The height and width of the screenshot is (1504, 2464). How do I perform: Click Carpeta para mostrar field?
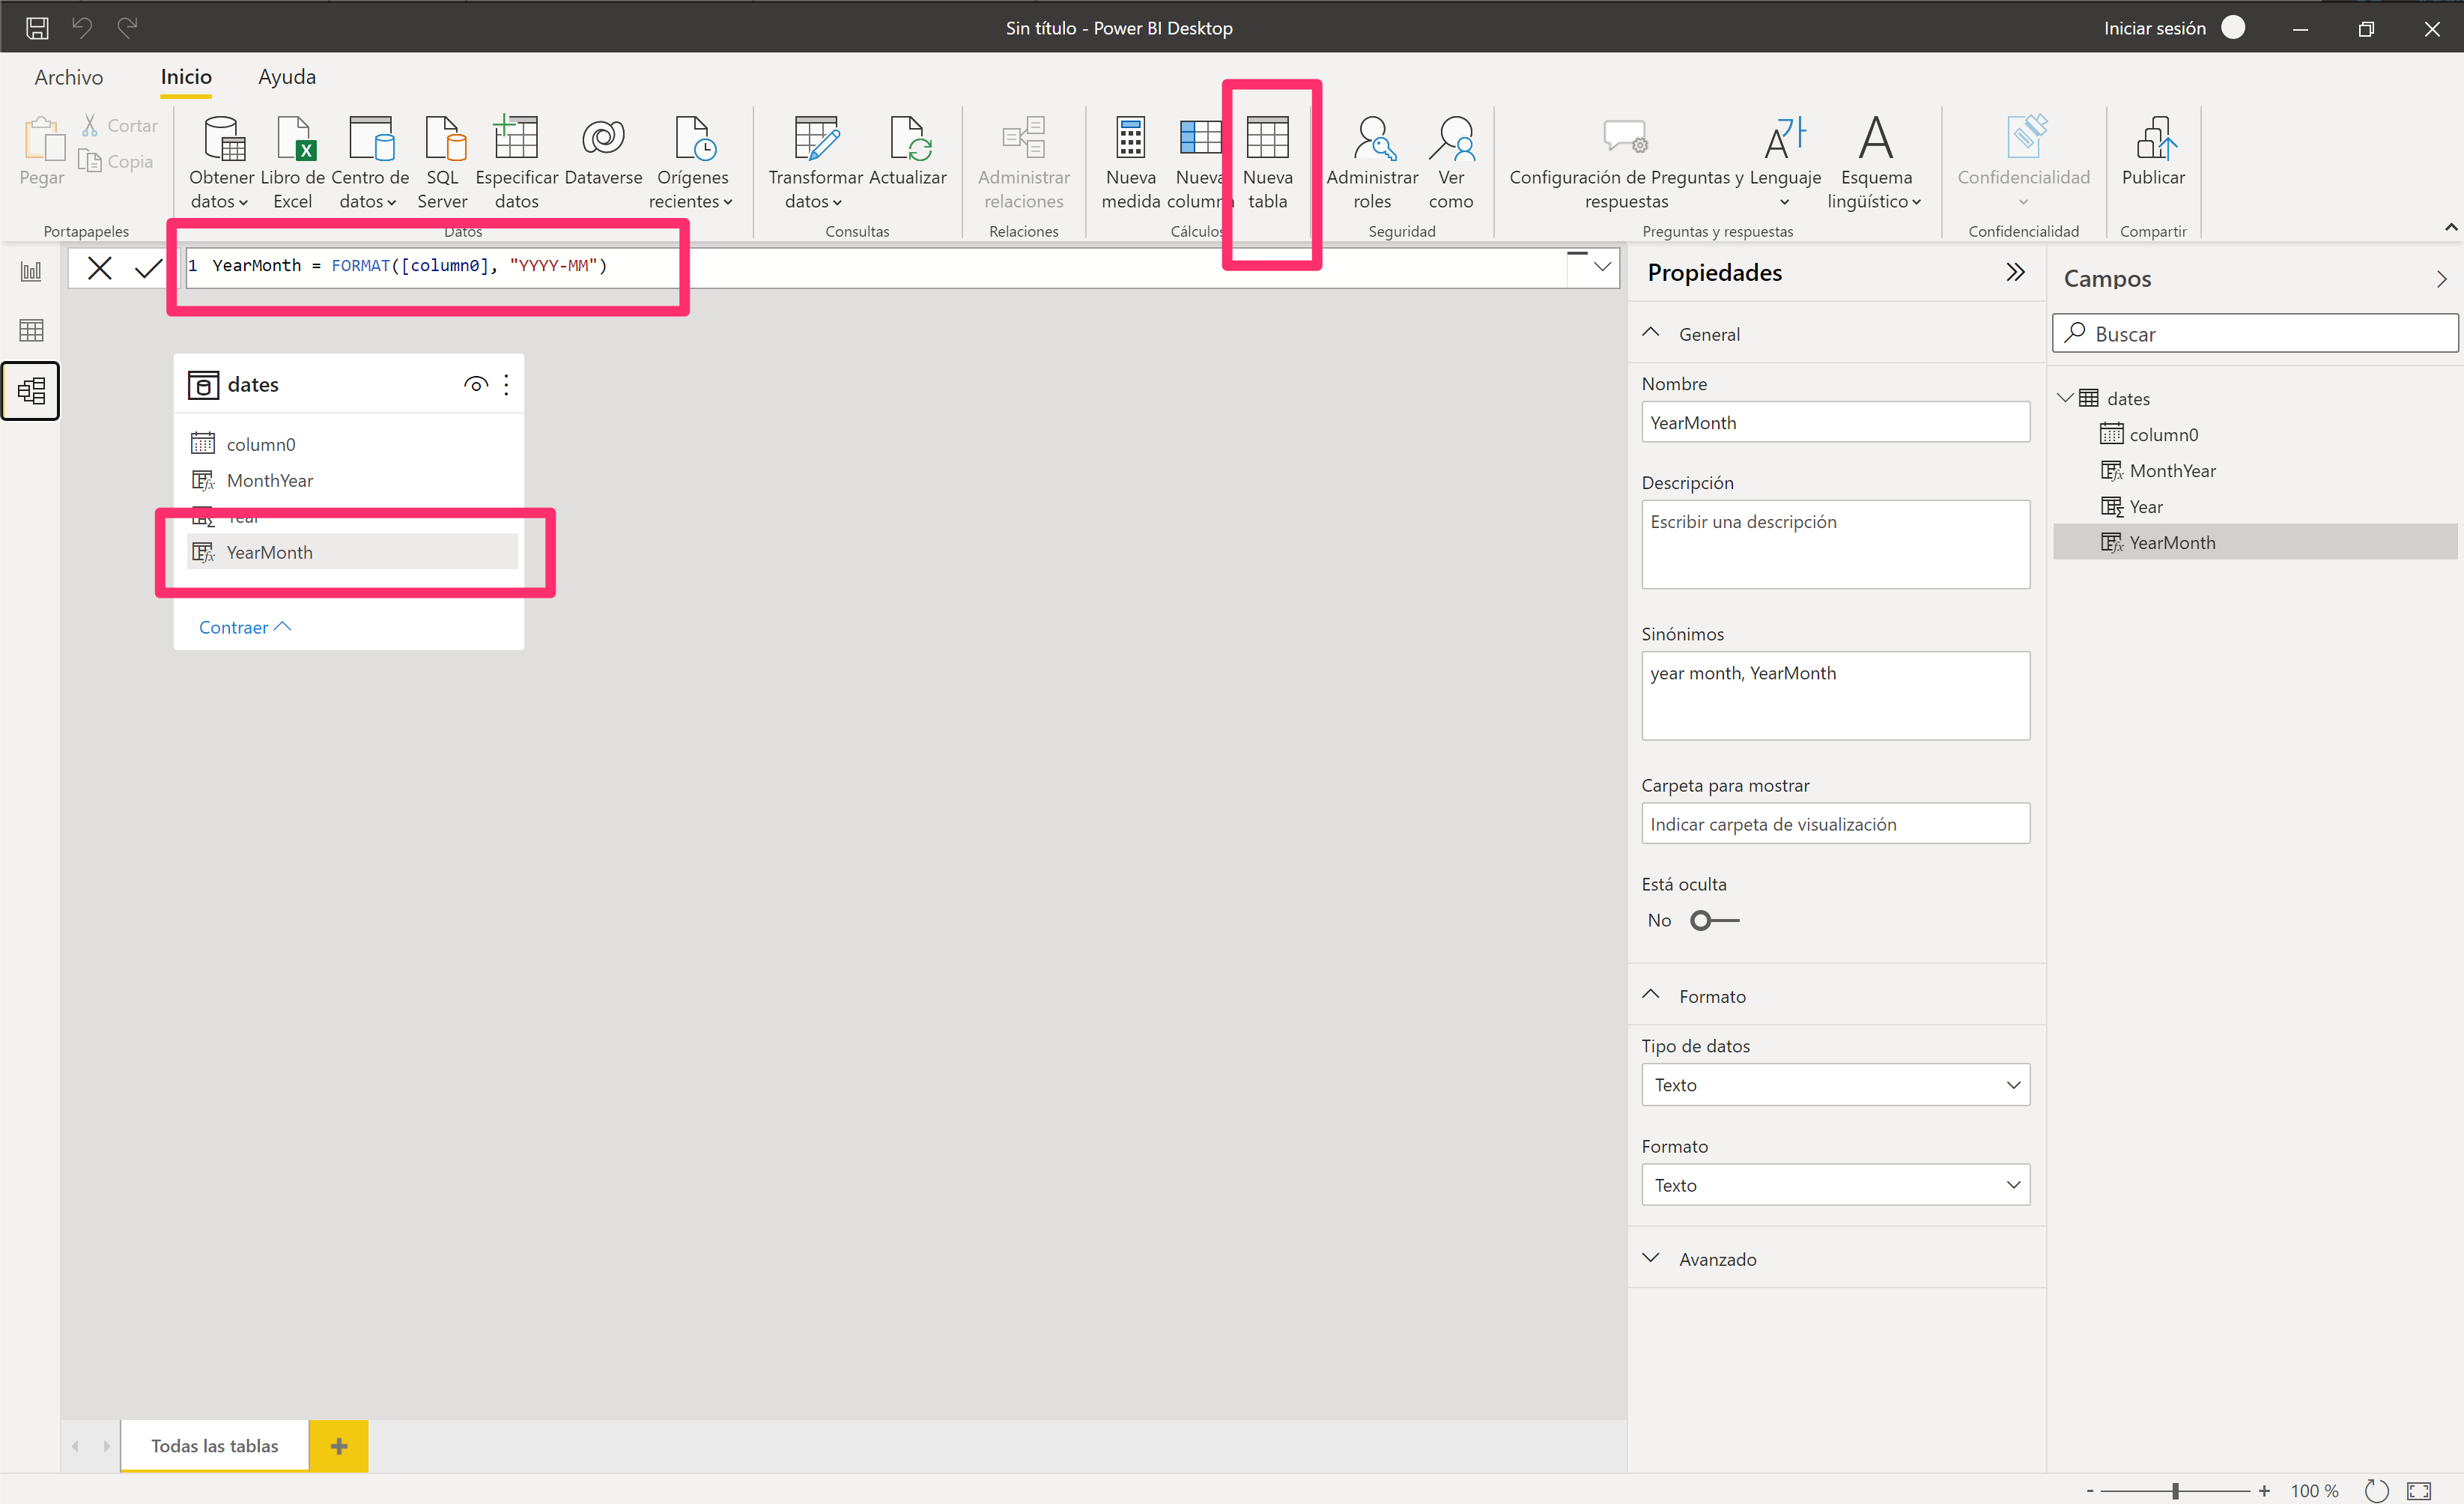coord(1835,824)
